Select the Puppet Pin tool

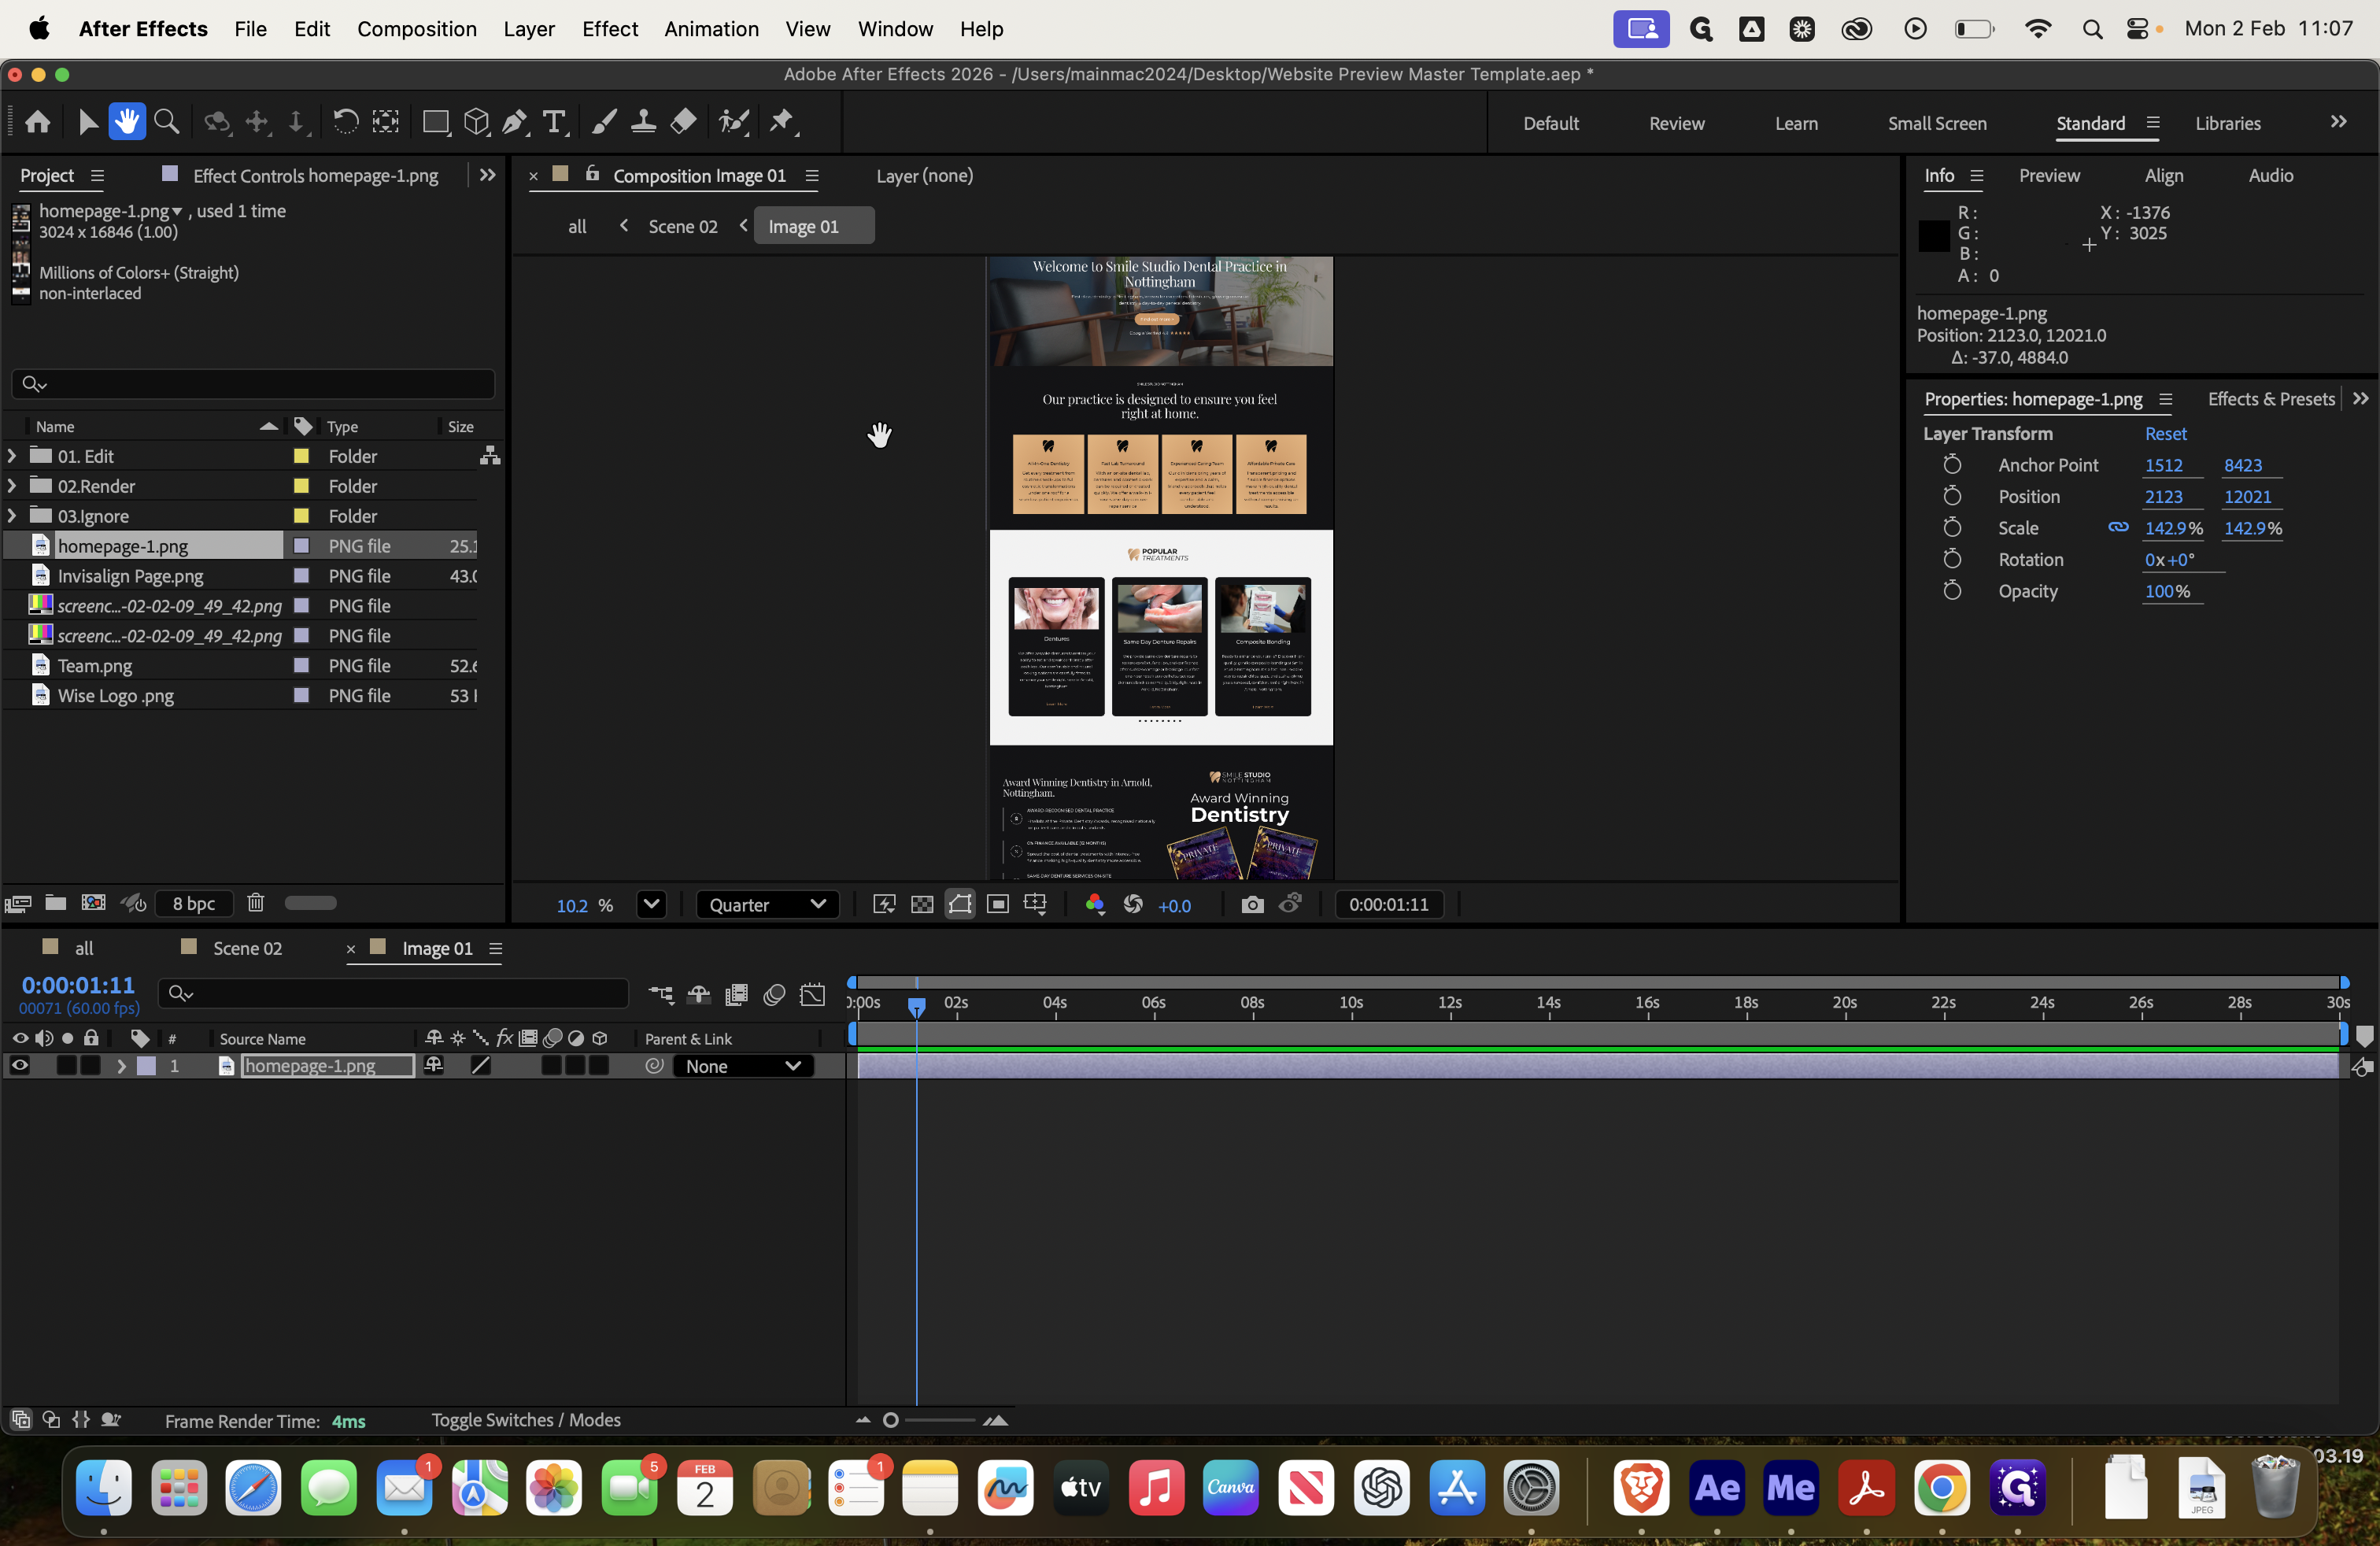point(783,122)
